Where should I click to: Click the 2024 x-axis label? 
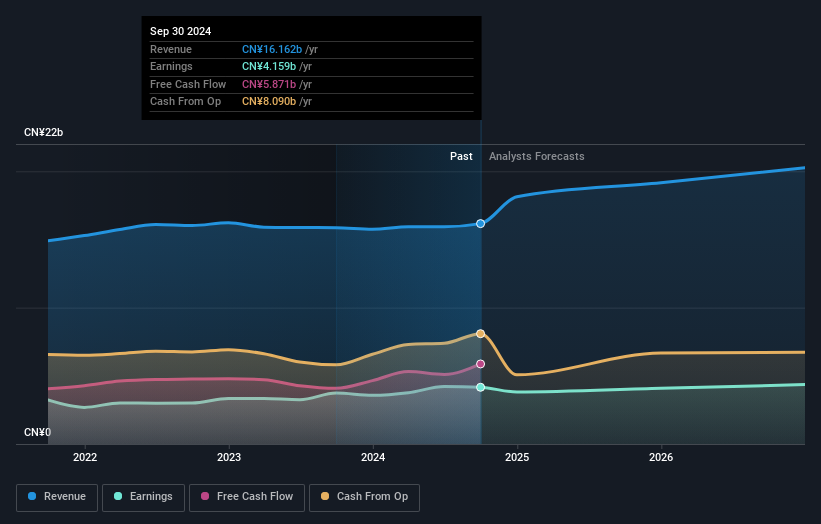click(x=373, y=457)
